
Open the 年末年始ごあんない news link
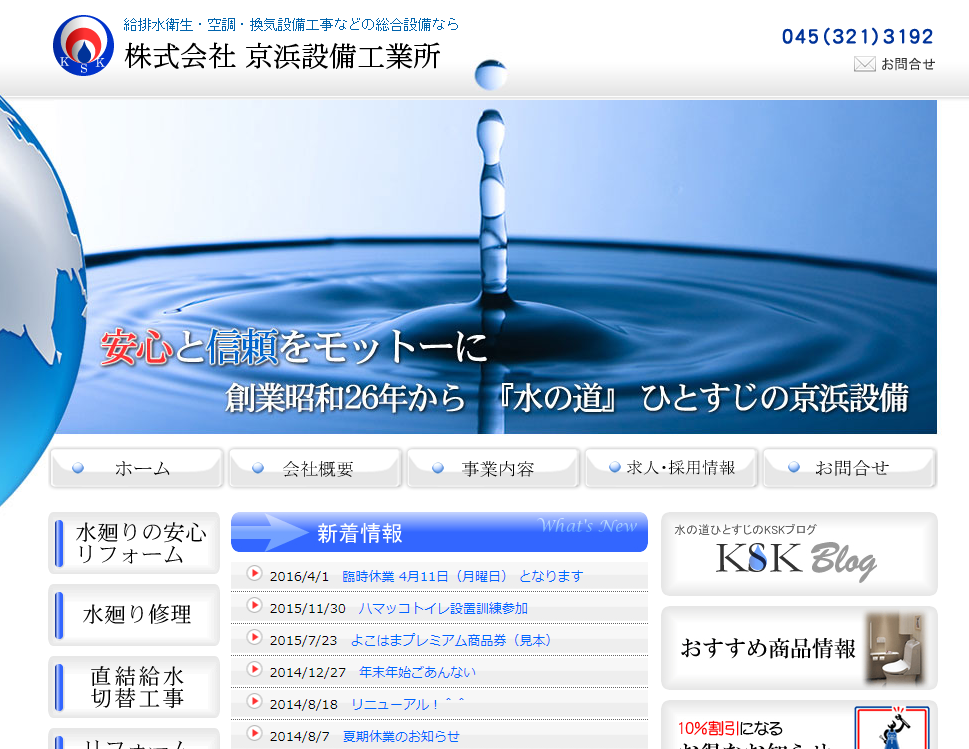tap(418, 672)
